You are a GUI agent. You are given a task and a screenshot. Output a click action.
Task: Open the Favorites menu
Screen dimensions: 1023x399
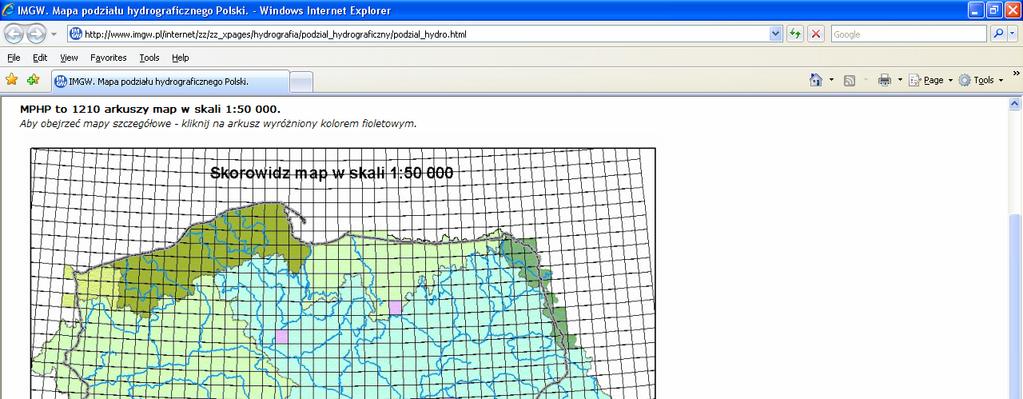click(108, 58)
